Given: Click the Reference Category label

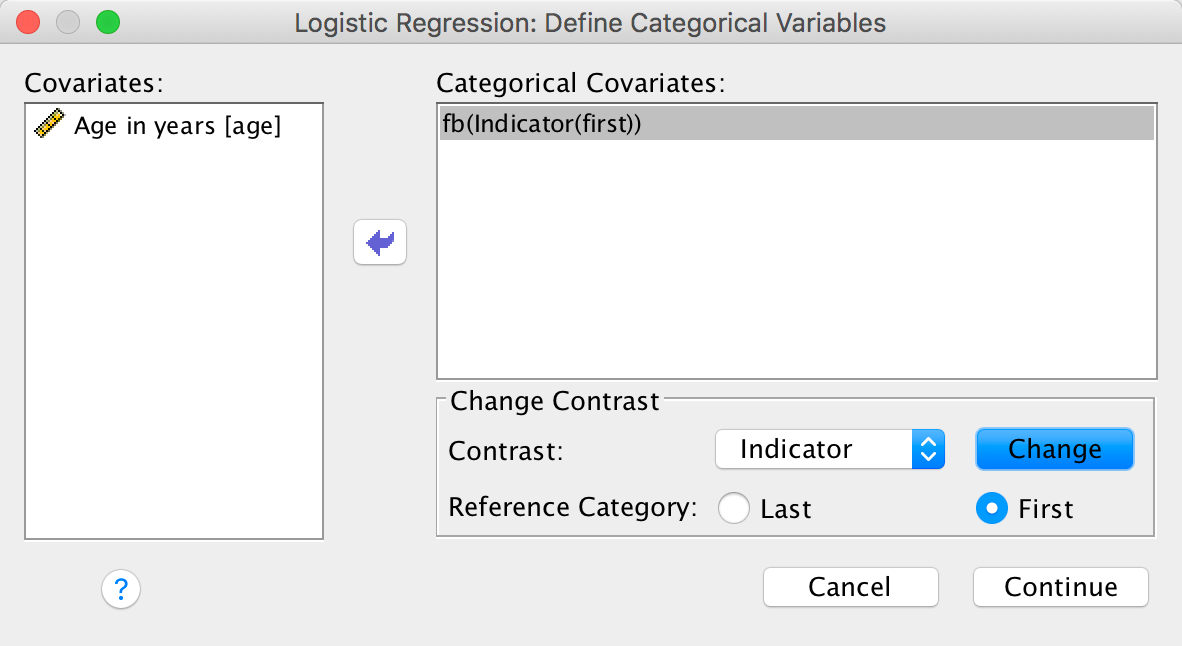Looking at the screenshot, I should point(572,507).
